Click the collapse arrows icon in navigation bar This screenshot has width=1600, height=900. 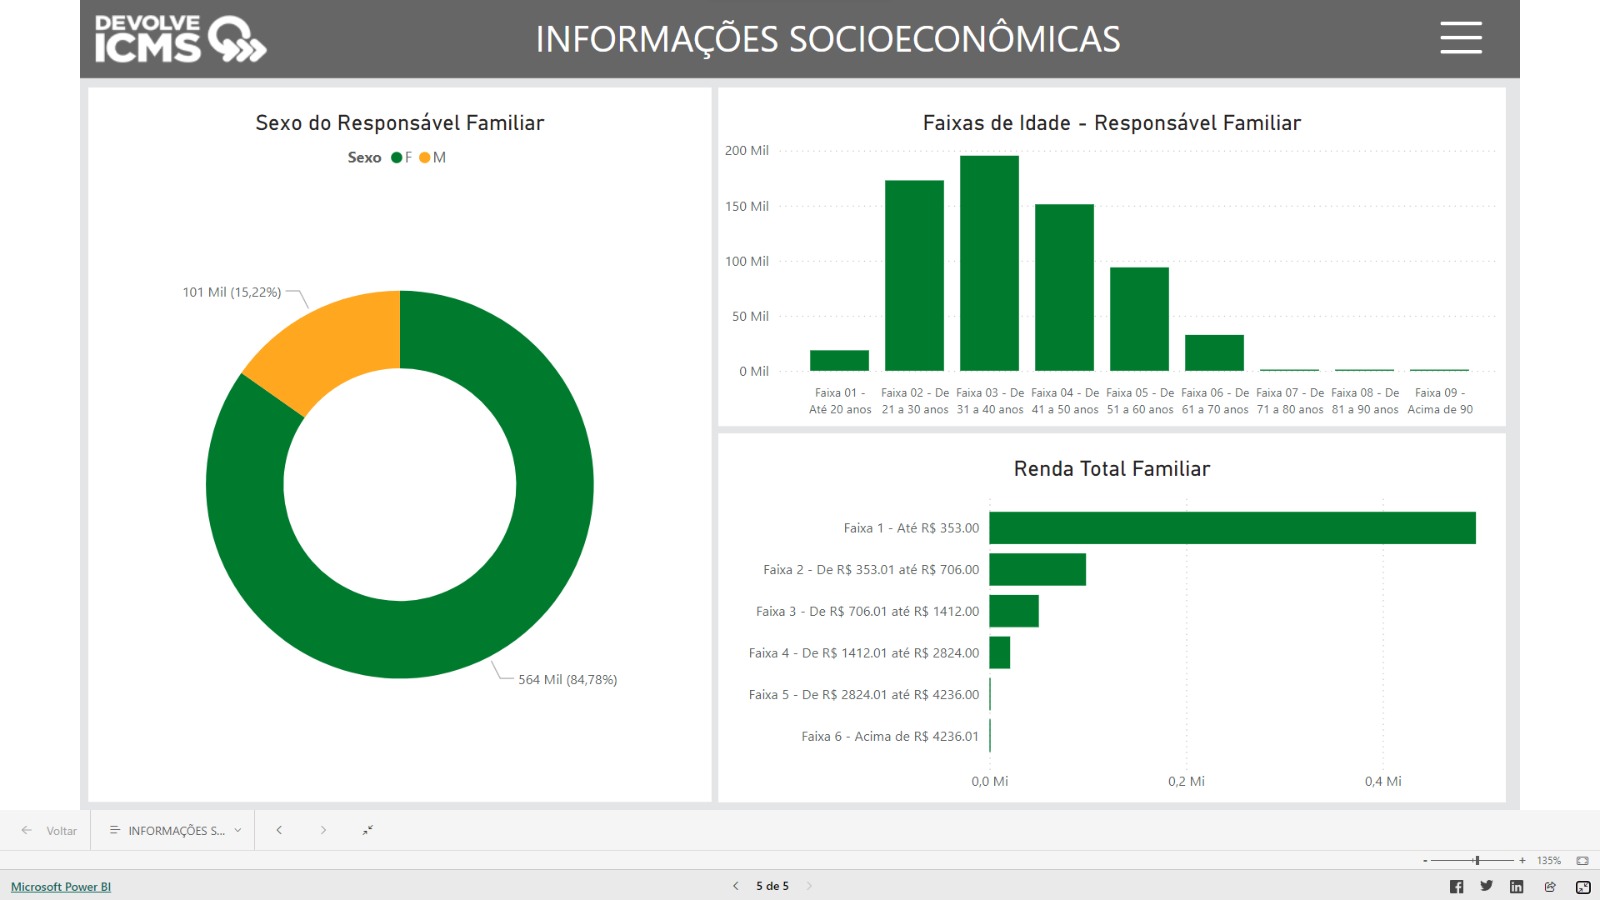(x=368, y=830)
